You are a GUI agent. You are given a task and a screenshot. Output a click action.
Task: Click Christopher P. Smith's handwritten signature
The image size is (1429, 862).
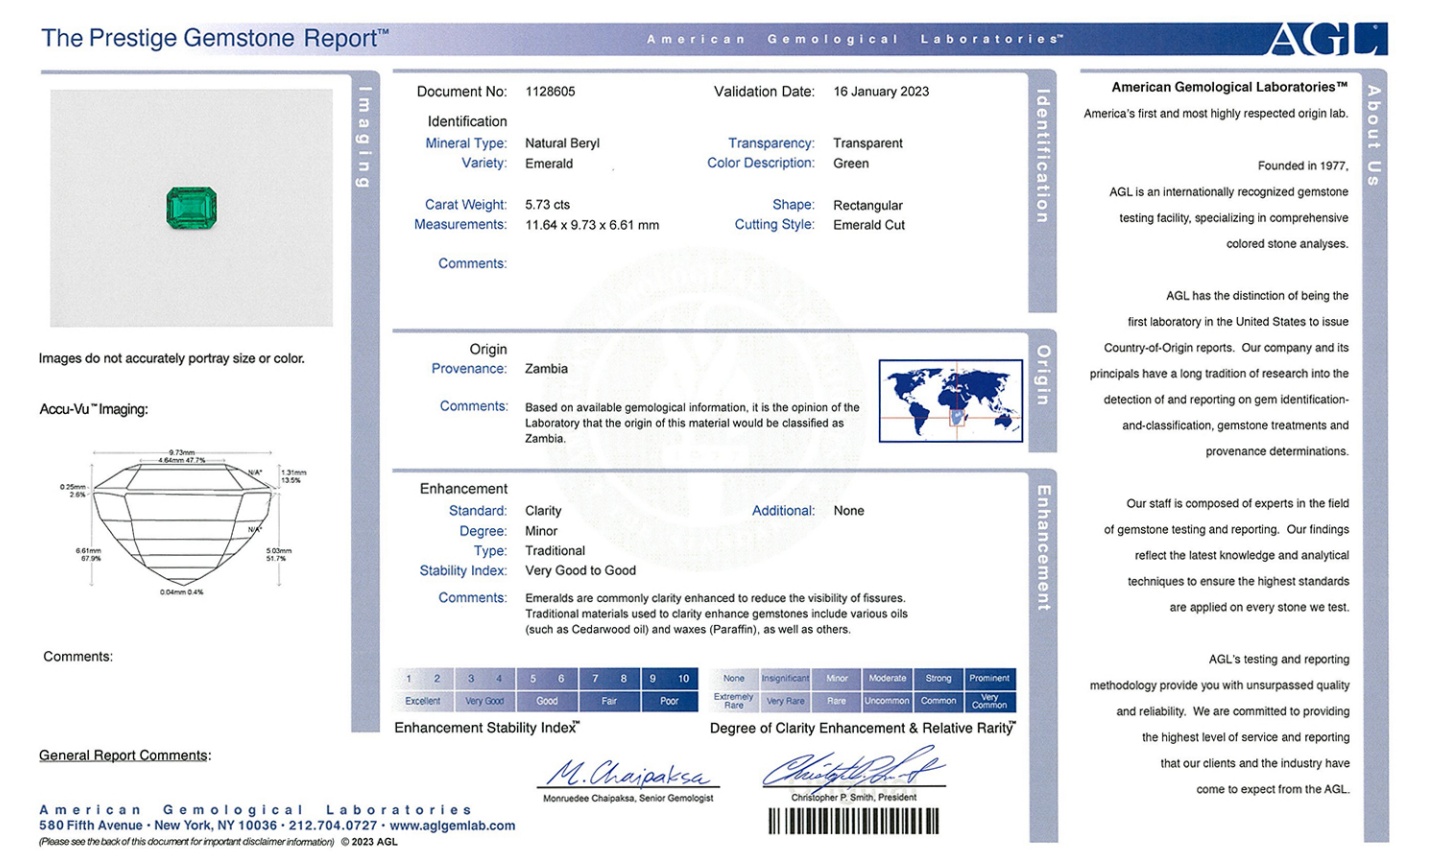pyautogui.click(x=852, y=770)
